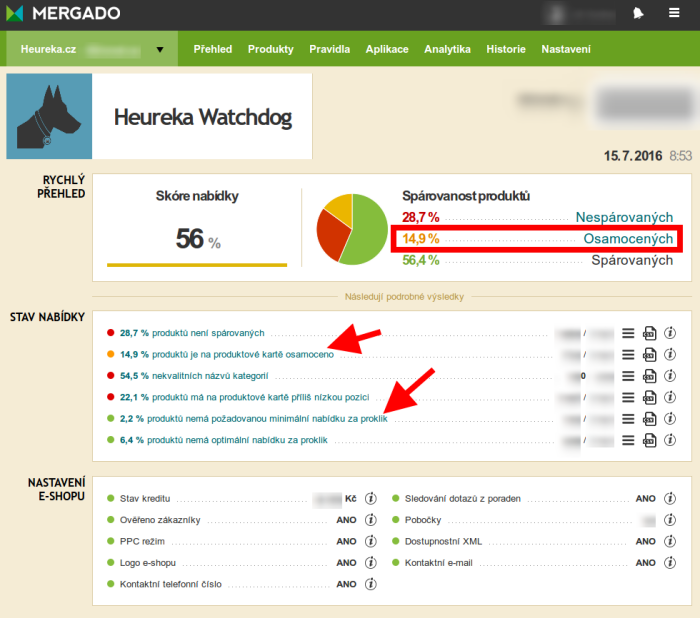Click info icon next to PPC režim
Screen dimensions: 700x618
coord(371,541)
